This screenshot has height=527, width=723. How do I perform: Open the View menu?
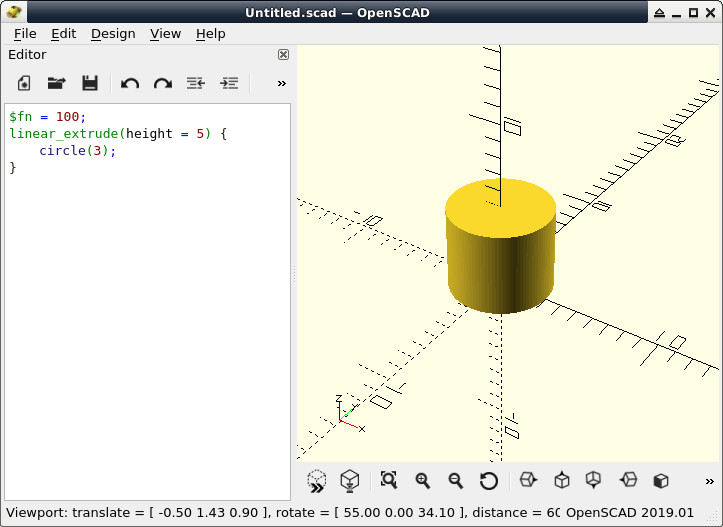[x=165, y=34]
